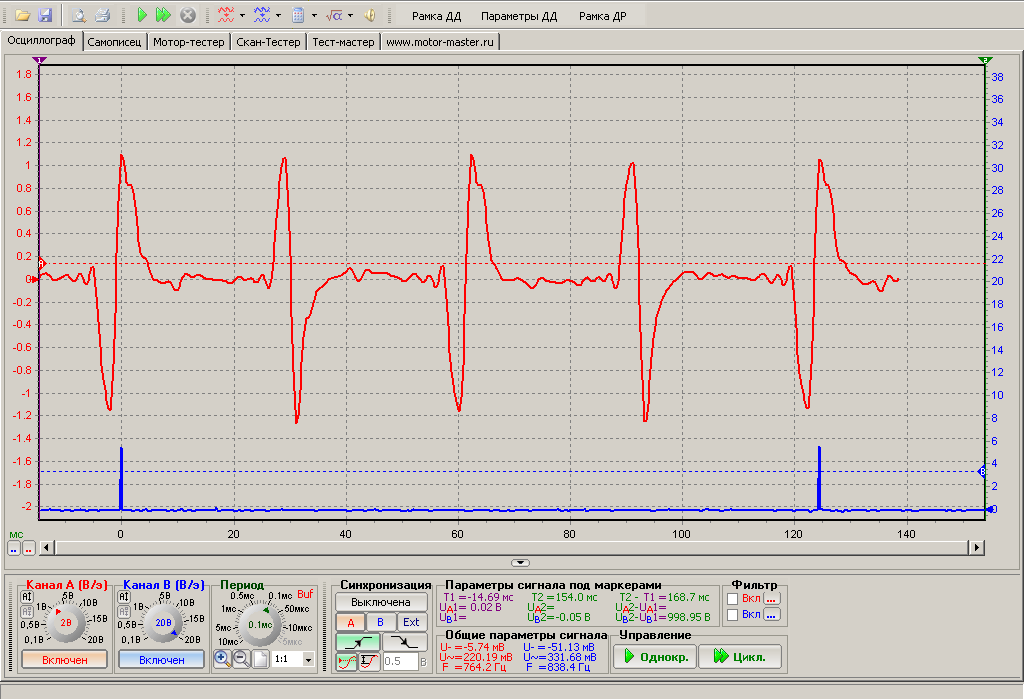Expand the red waveform tool dropdown arrow
Screen dimensions: 1024x700
[x=242, y=16]
